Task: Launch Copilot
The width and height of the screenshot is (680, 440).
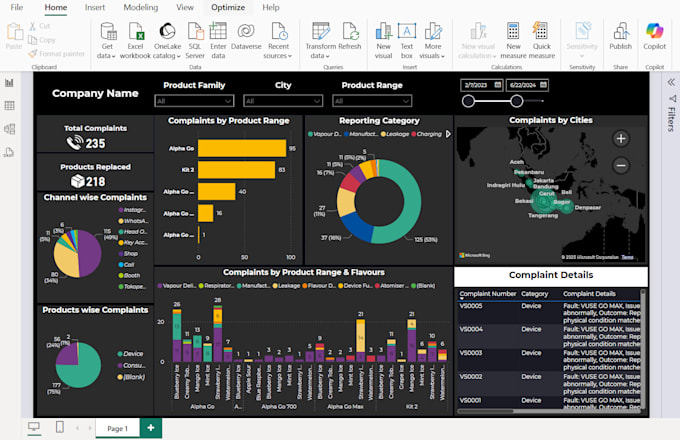Action: (654, 36)
